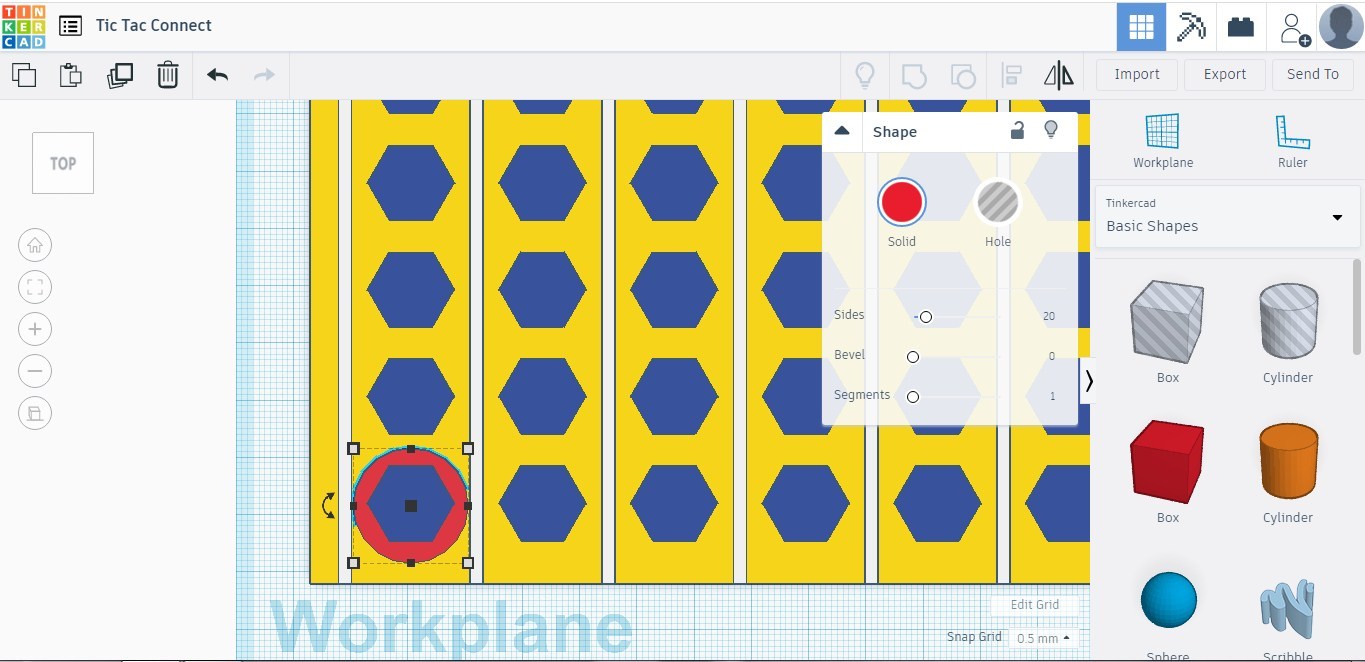1365x662 pixels.
Task: Click the TOP face of the view cube
Action: [x=62, y=162]
